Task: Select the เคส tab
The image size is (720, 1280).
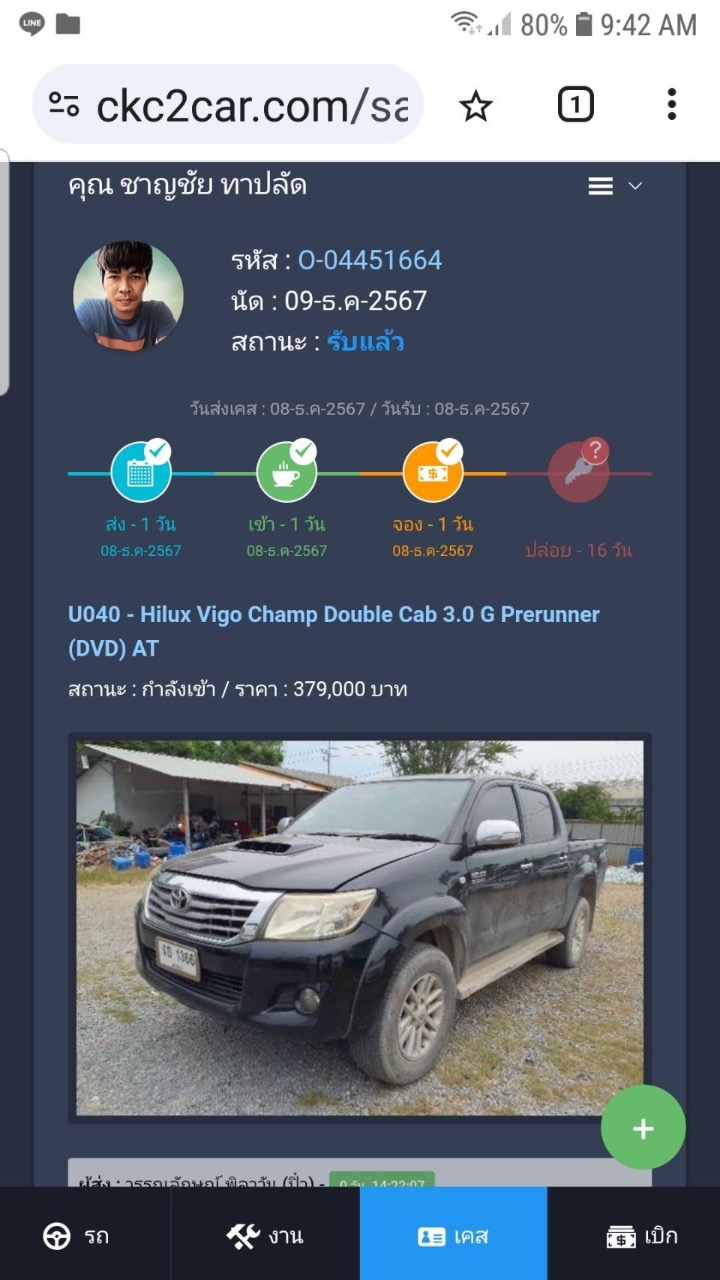Action: point(454,1236)
